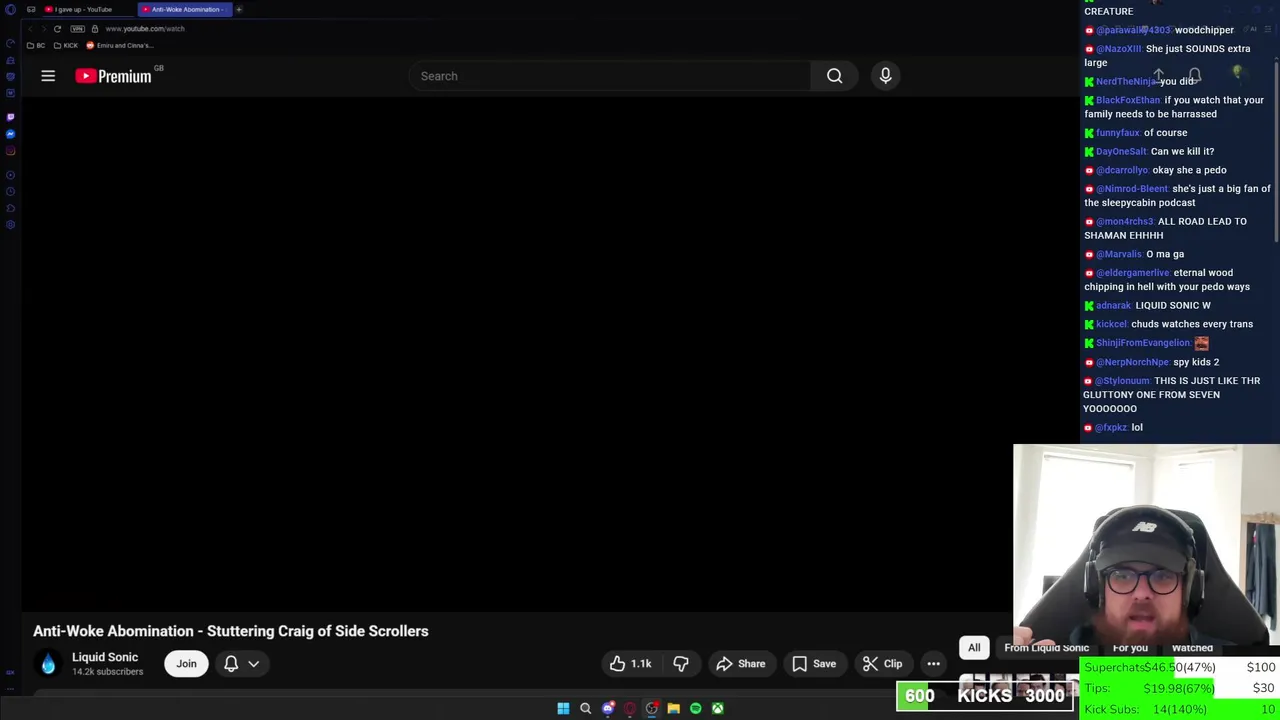The height and width of the screenshot is (720, 1280).
Task: Open OBS Studio from the taskbar
Action: tap(651, 709)
